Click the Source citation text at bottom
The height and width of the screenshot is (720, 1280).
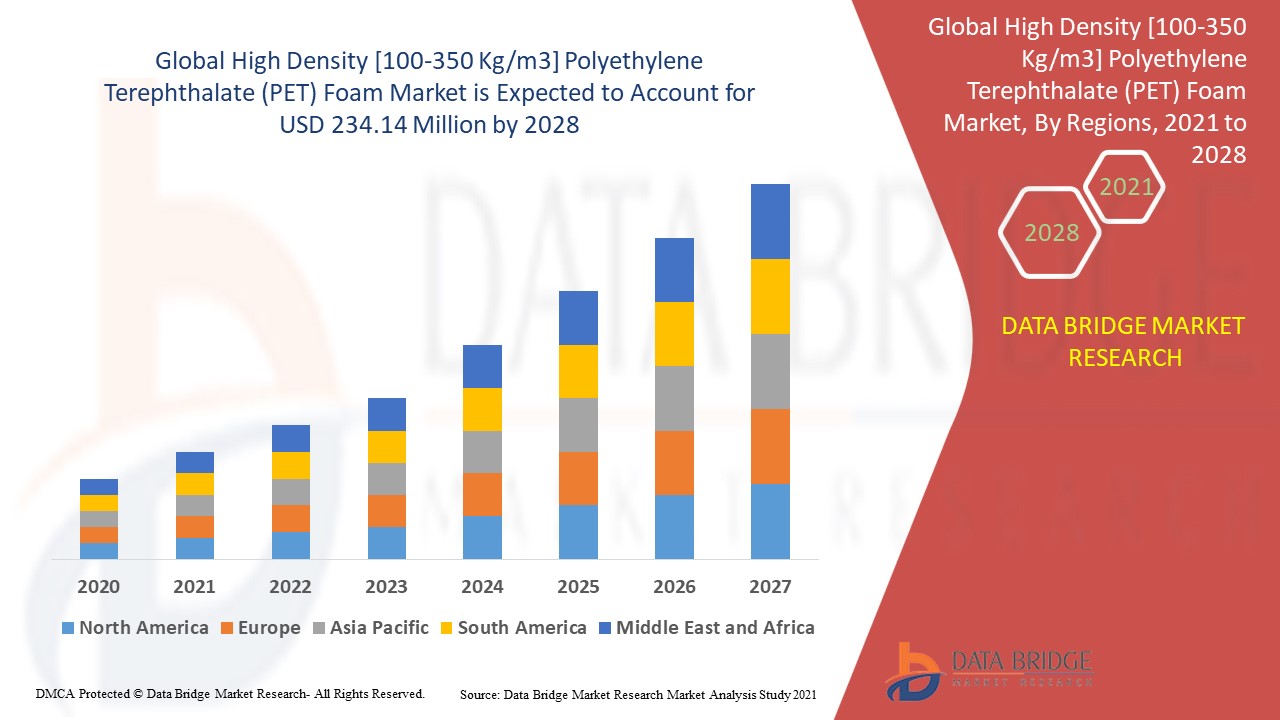pos(637,693)
